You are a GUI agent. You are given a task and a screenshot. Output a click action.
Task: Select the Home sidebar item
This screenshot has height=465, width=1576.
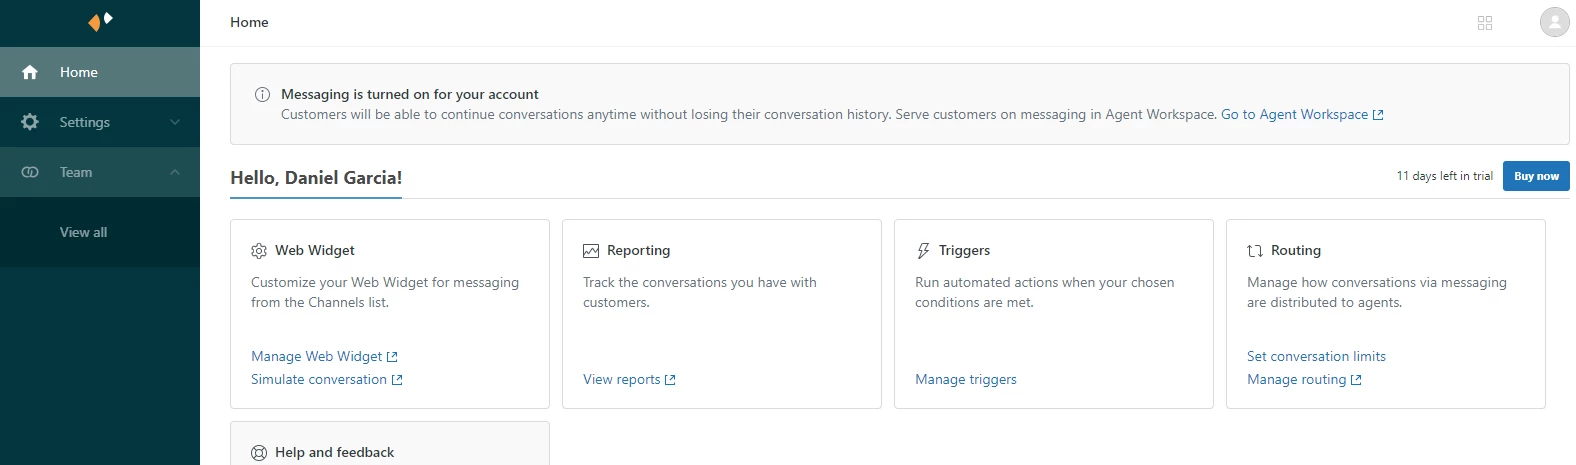79,72
